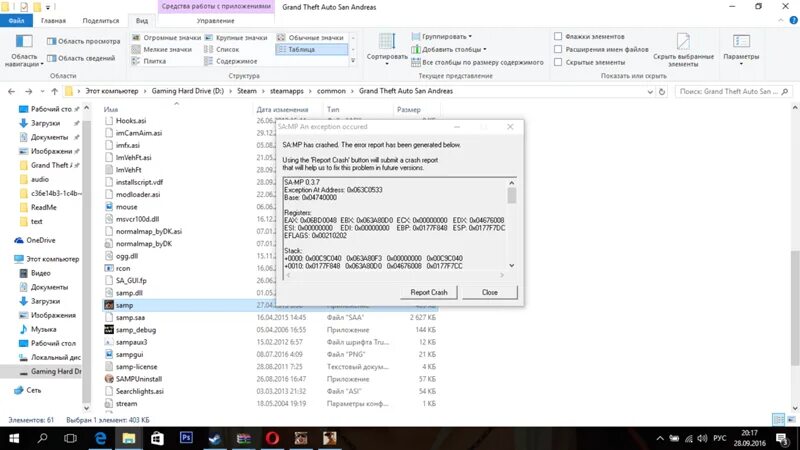Click common in the address breadcrumb

[331, 91]
